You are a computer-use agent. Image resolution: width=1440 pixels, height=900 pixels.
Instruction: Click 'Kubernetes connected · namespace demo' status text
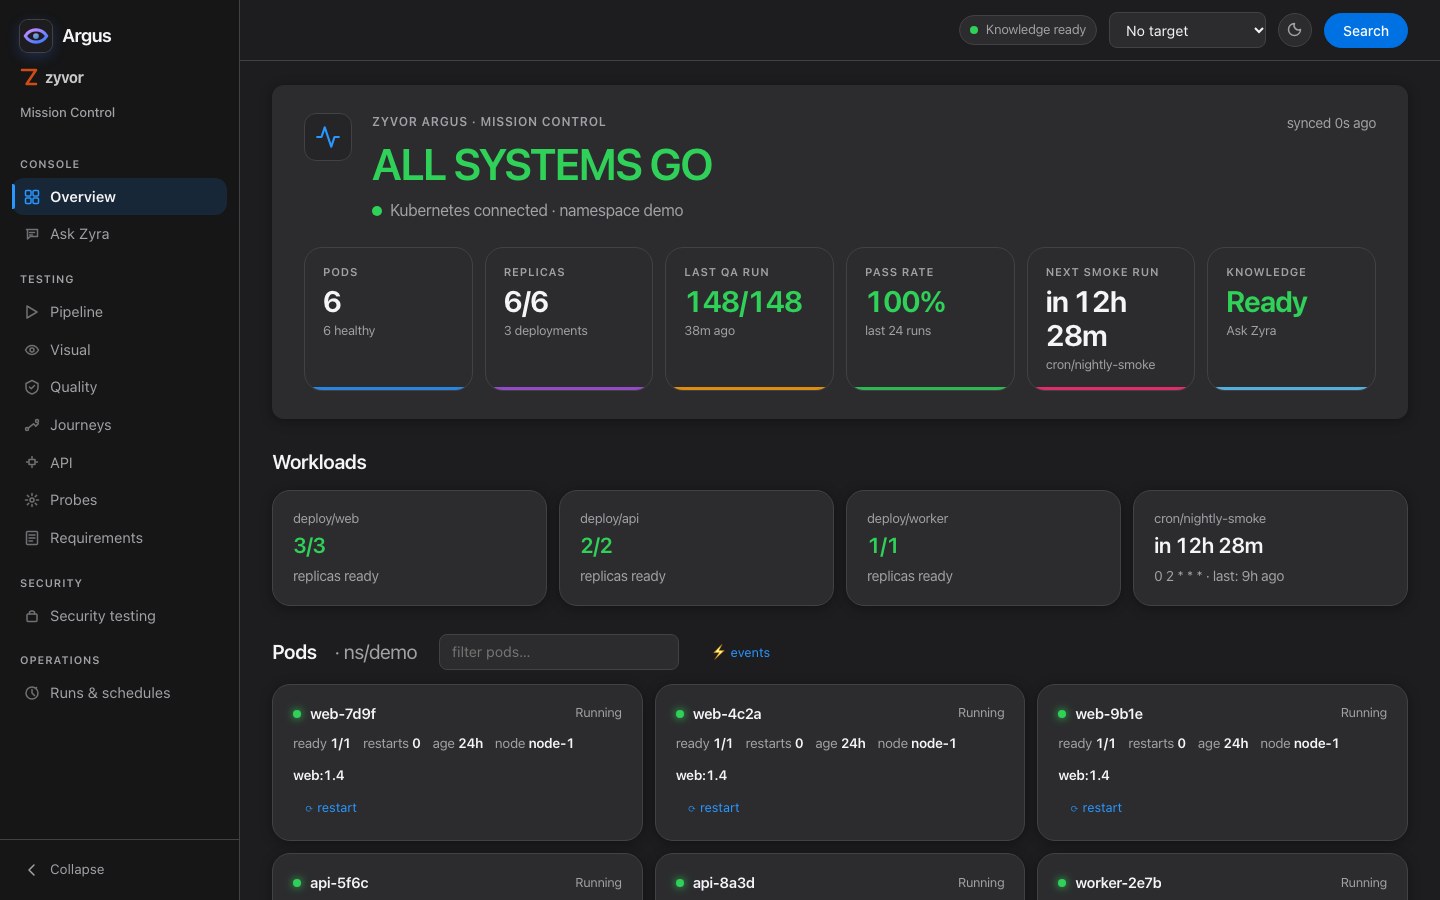(536, 211)
